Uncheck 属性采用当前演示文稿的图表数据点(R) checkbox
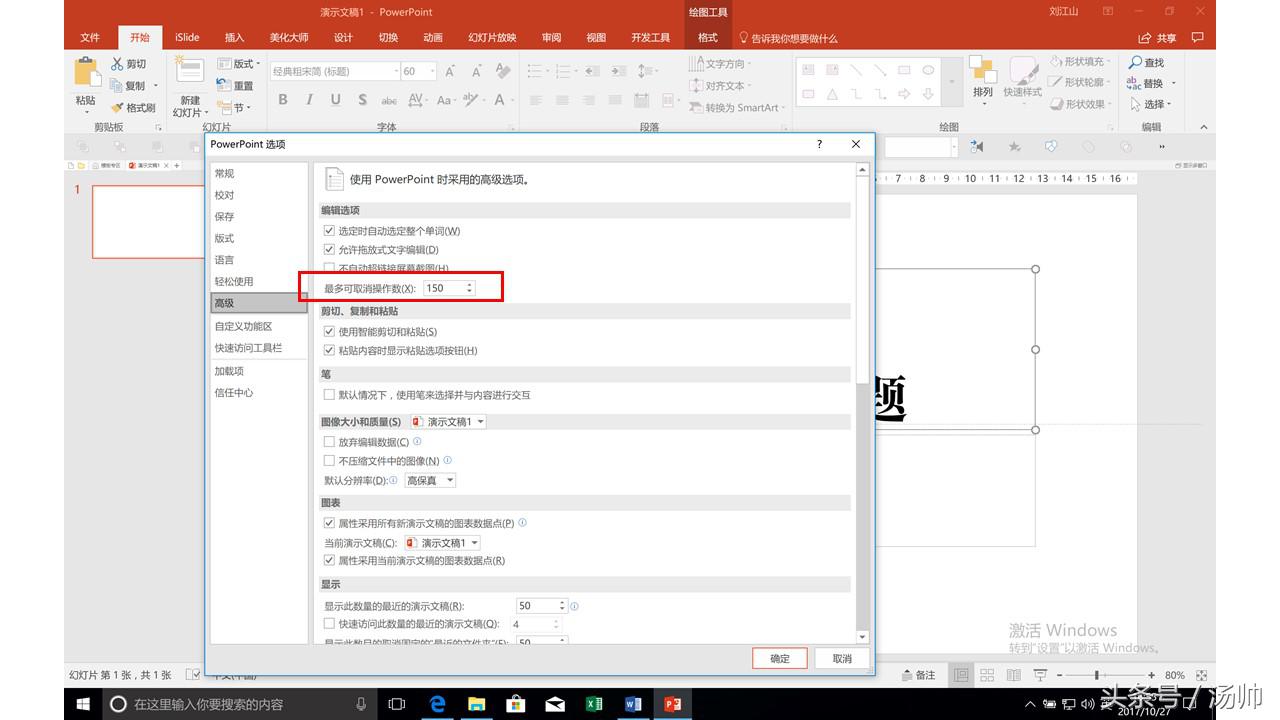Screen dimensions: 1280x720 click(x=329, y=561)
